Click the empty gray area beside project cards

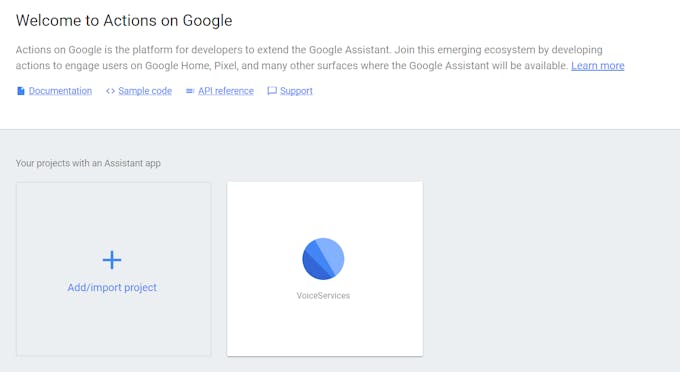pyautogui.click(x=551, y=269)
